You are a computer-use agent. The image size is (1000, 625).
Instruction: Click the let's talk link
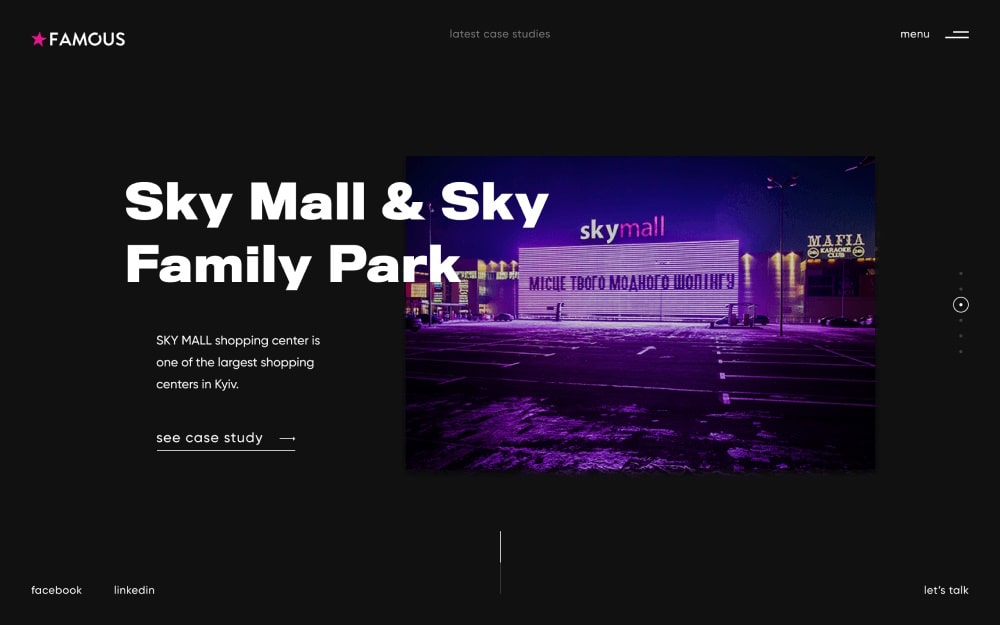point(945,590)
